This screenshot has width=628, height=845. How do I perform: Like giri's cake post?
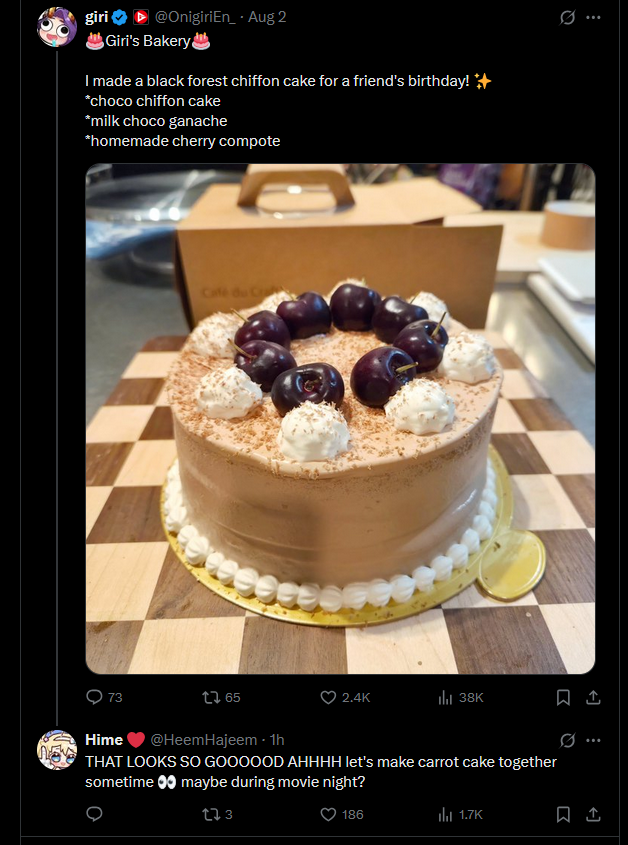[x=328, y=697]
